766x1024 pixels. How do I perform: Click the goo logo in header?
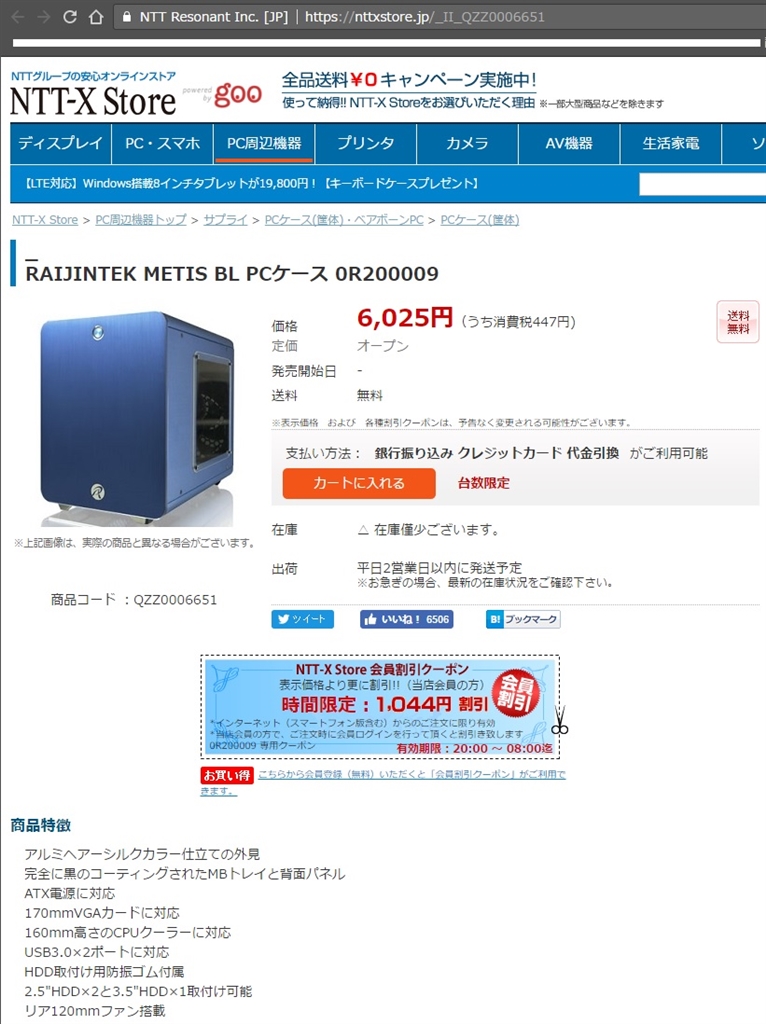pyautogui.click(x=238, y=94)
